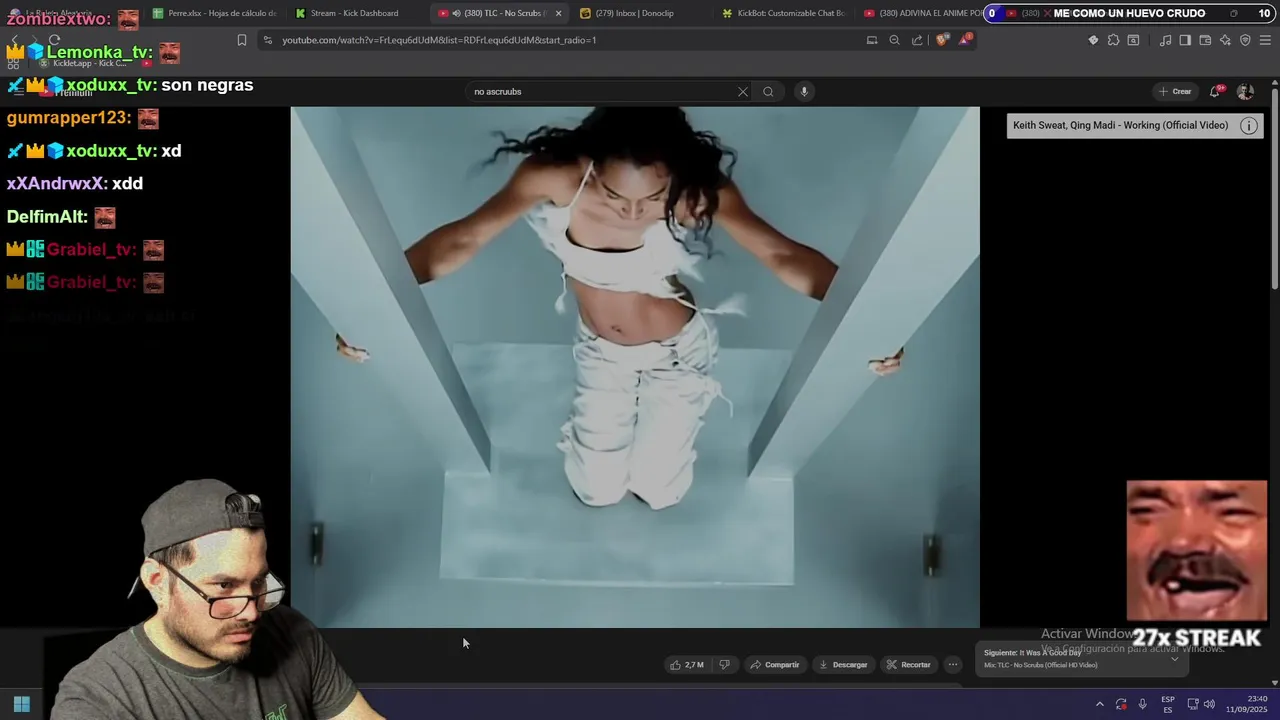Screen dimensions: 1280x720
Task: Expand the 'Siguiente: It Was A Good Day' playlist panel
Action: tap(1174, 658)
